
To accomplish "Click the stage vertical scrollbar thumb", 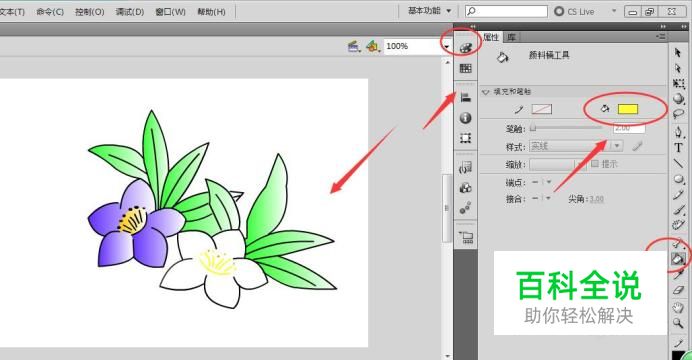I will coord(447,208).
